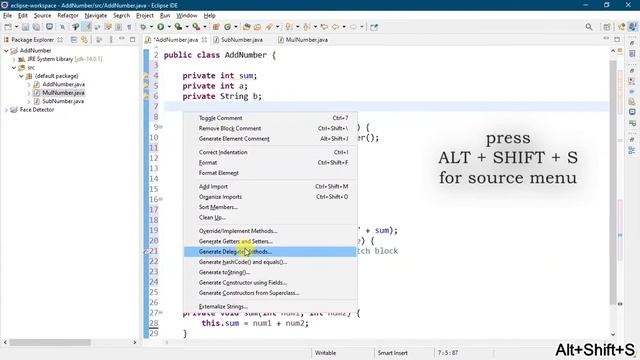
Task: Click the Last Edit Location icon
Action: click(x=324, y=27)
